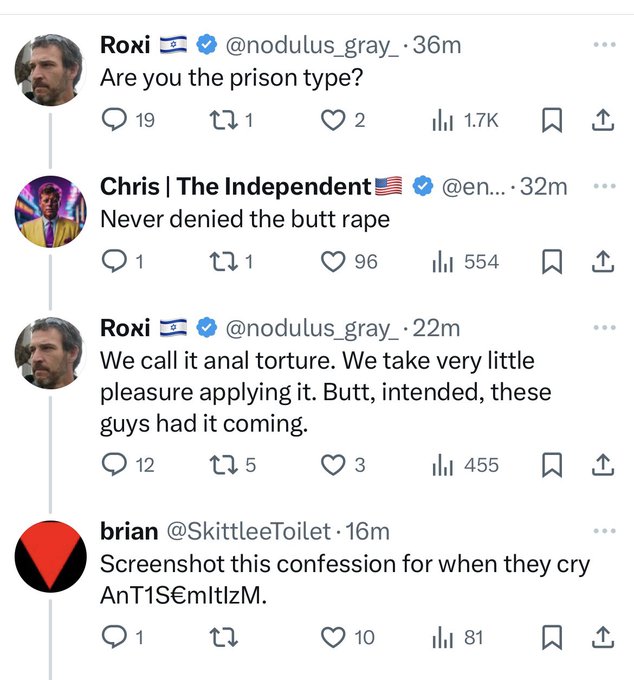Bookmark the "Are you the prison type?" tweet

point(550,121)
